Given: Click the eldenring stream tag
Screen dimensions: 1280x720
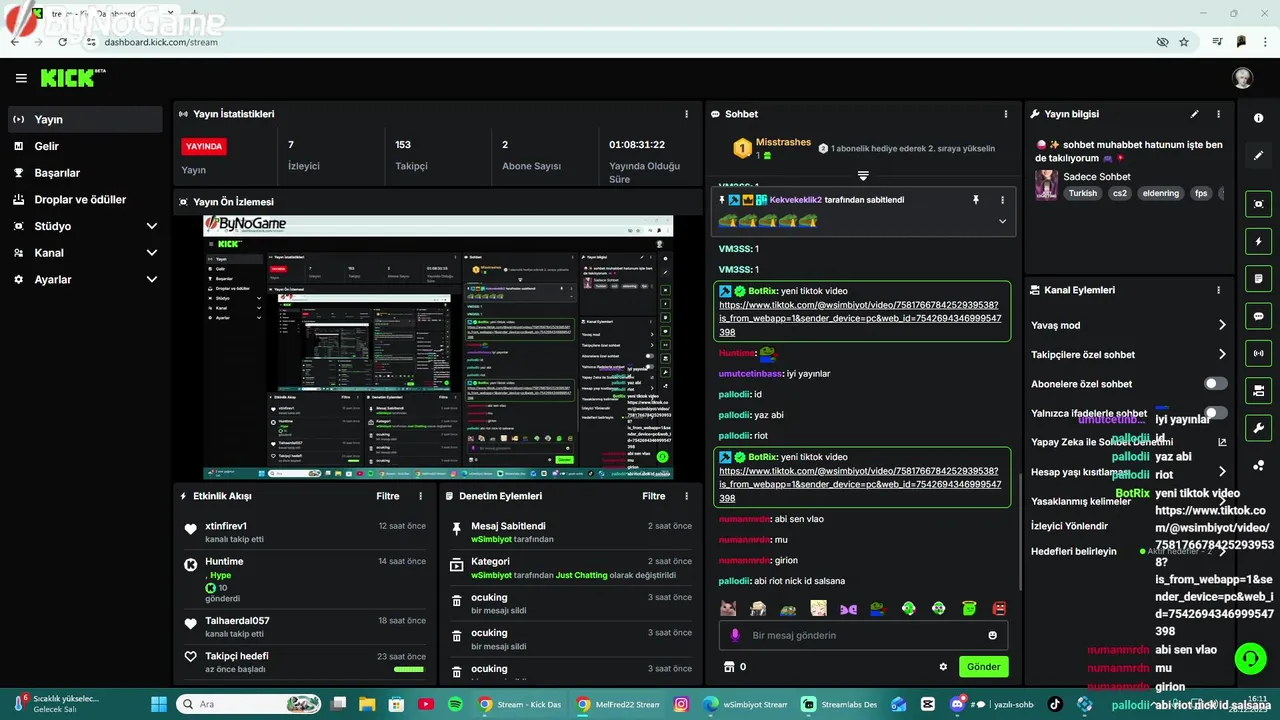Looking at the screenshot, I should click(1161, 193).
